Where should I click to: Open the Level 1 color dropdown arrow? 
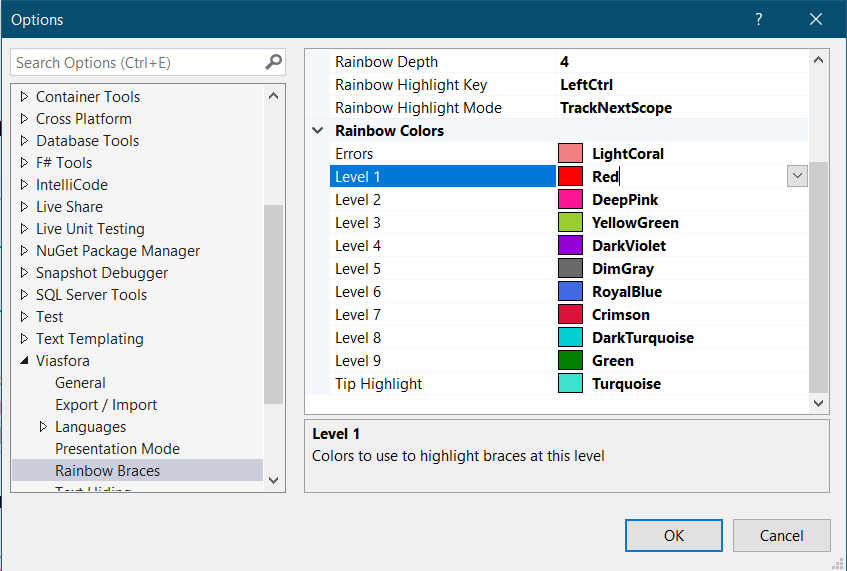point(797,176)
